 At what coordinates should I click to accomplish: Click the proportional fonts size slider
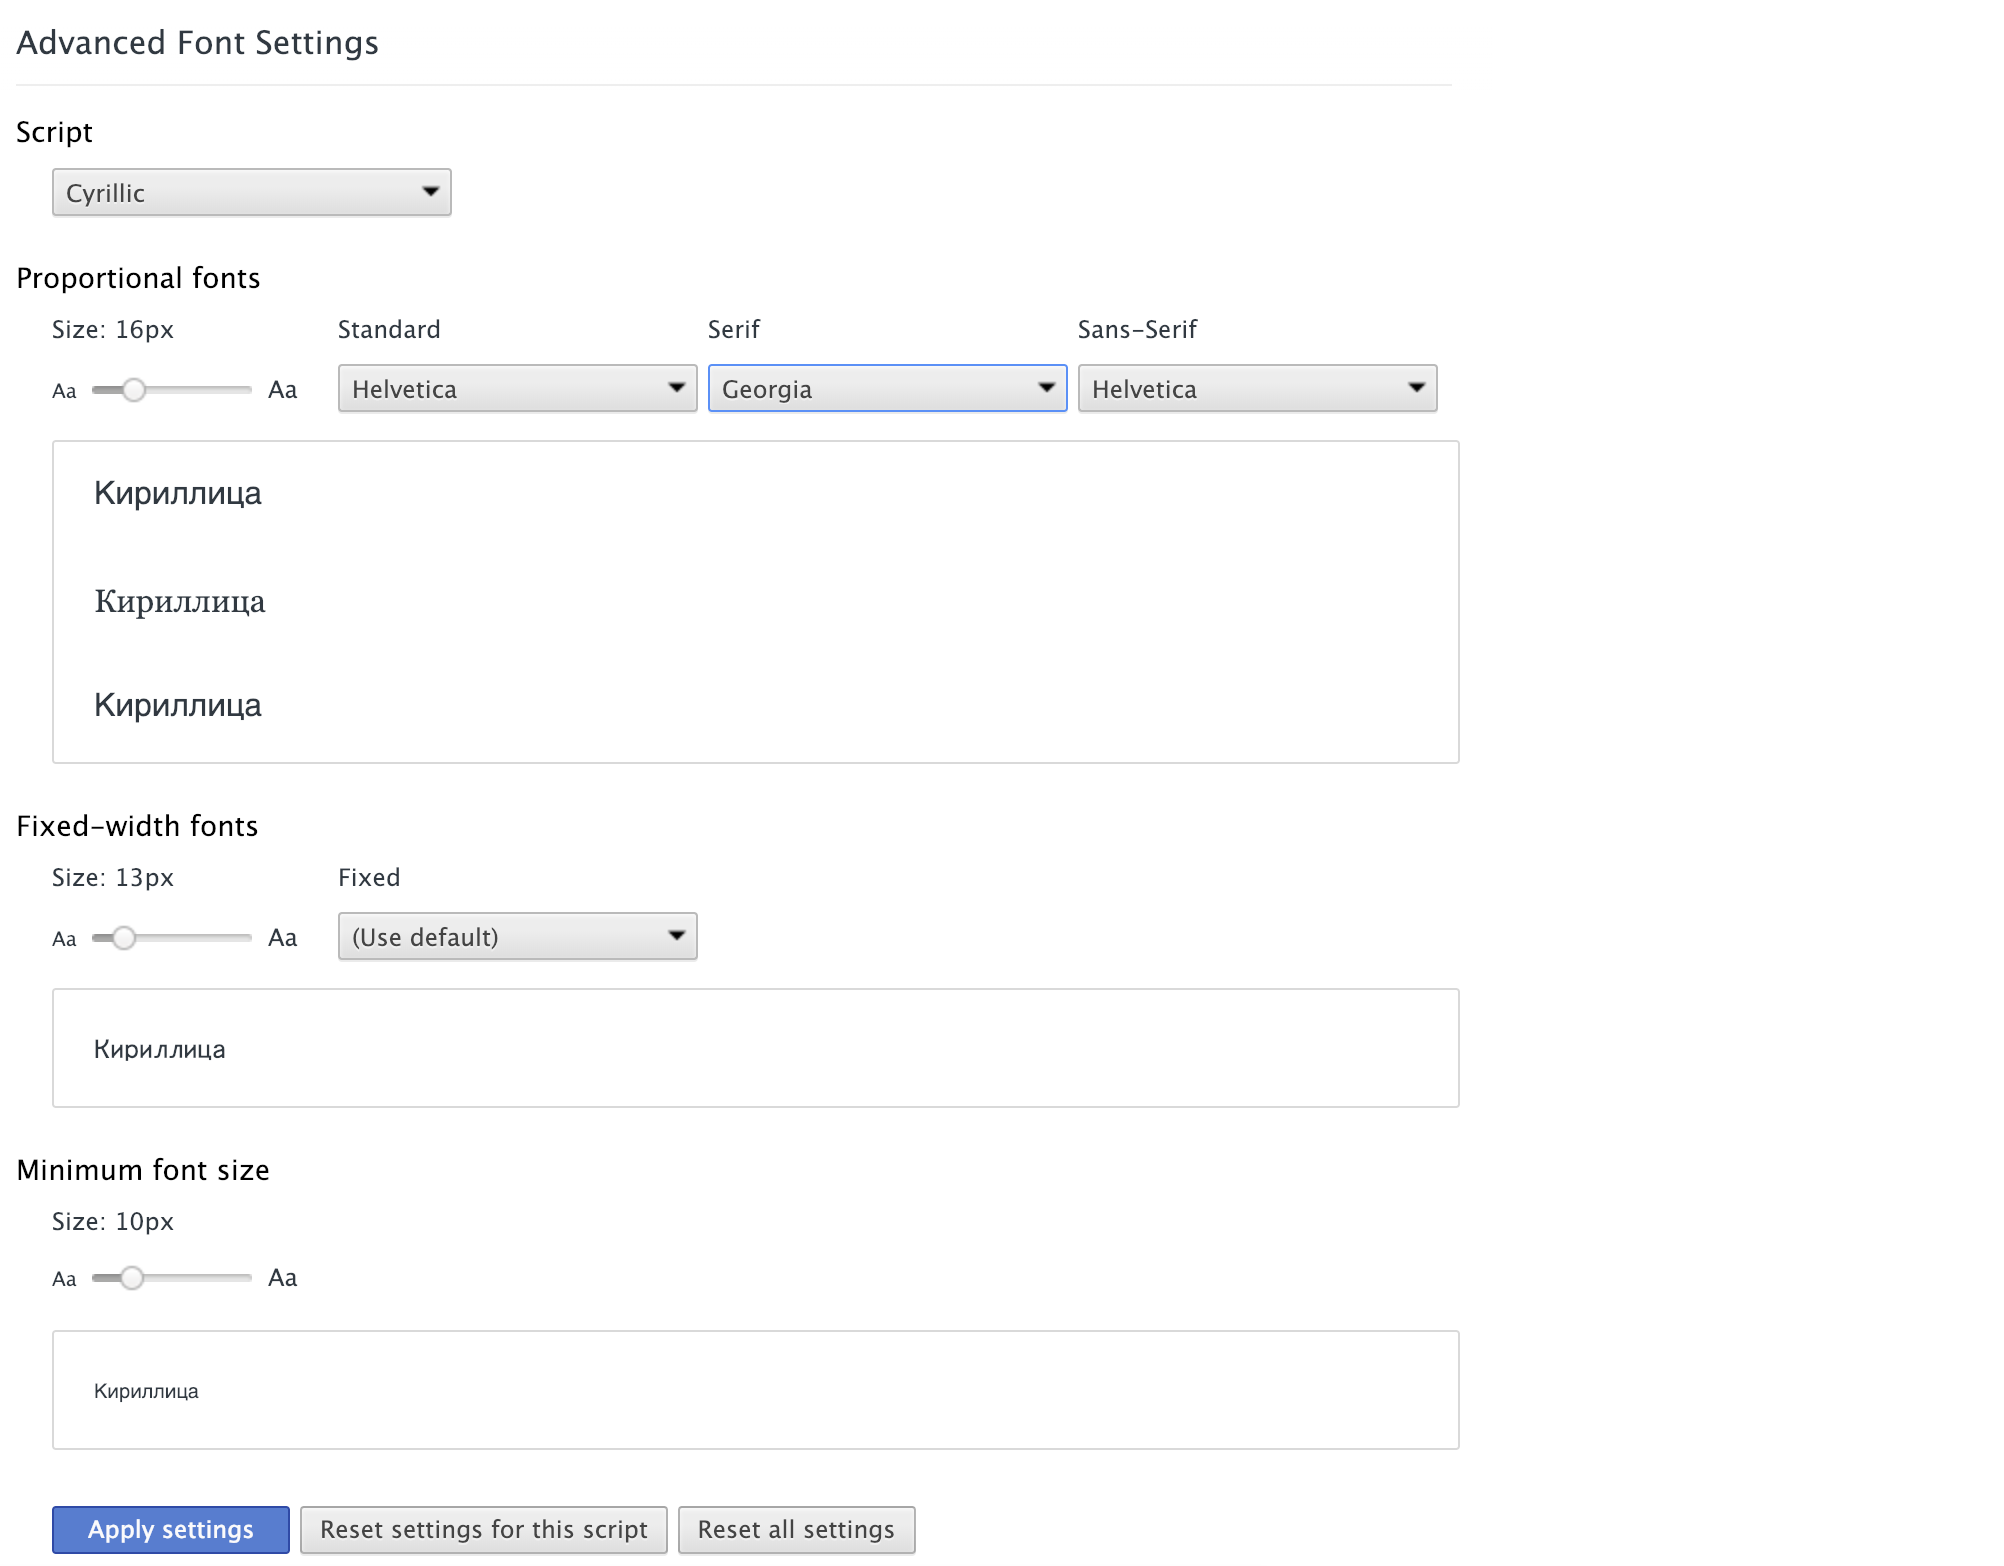pos(172,390)
